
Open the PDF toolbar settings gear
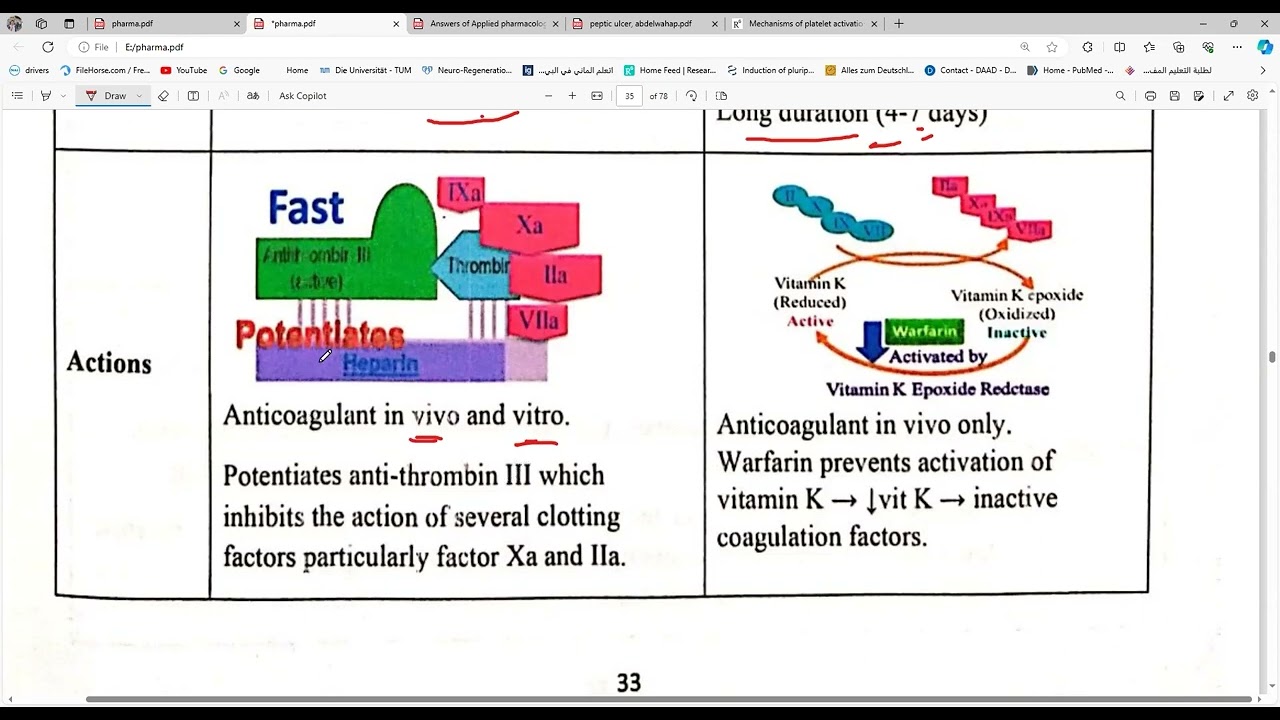point(1252,96)
